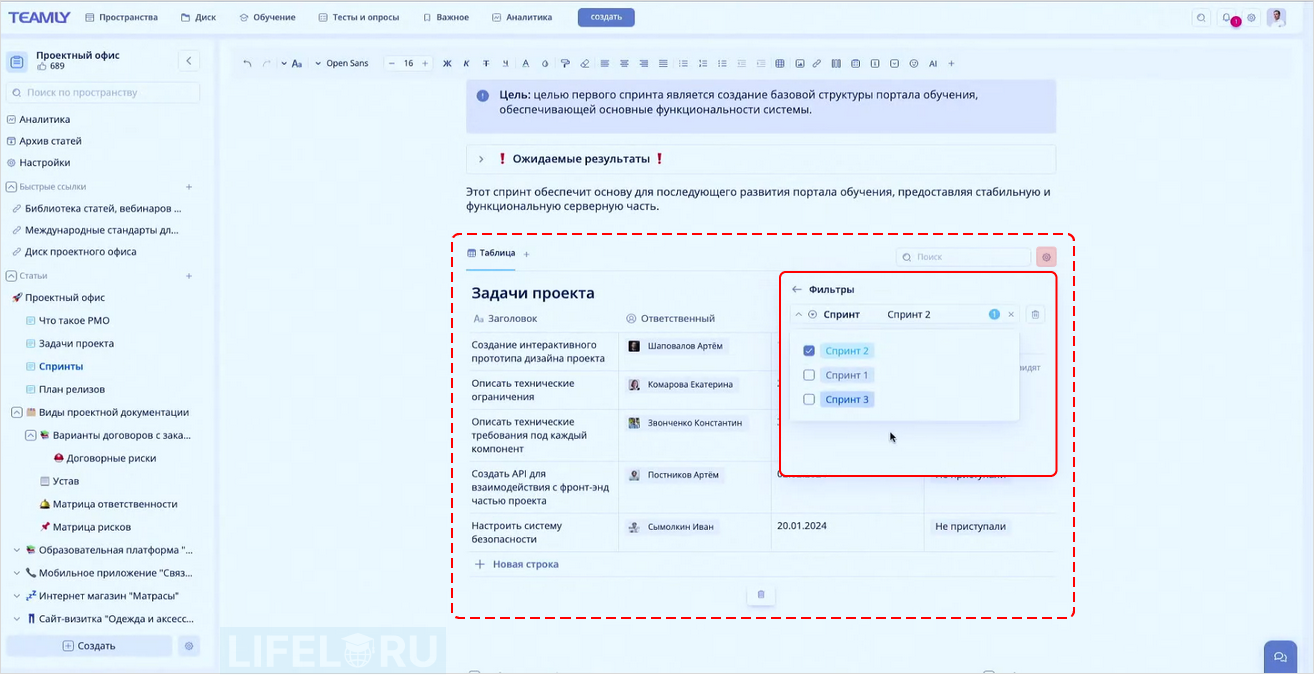This screenshot has height=675, width=1314.
Task: Open the AI assistant in the editor toolbar
Action: coord(933,63)
